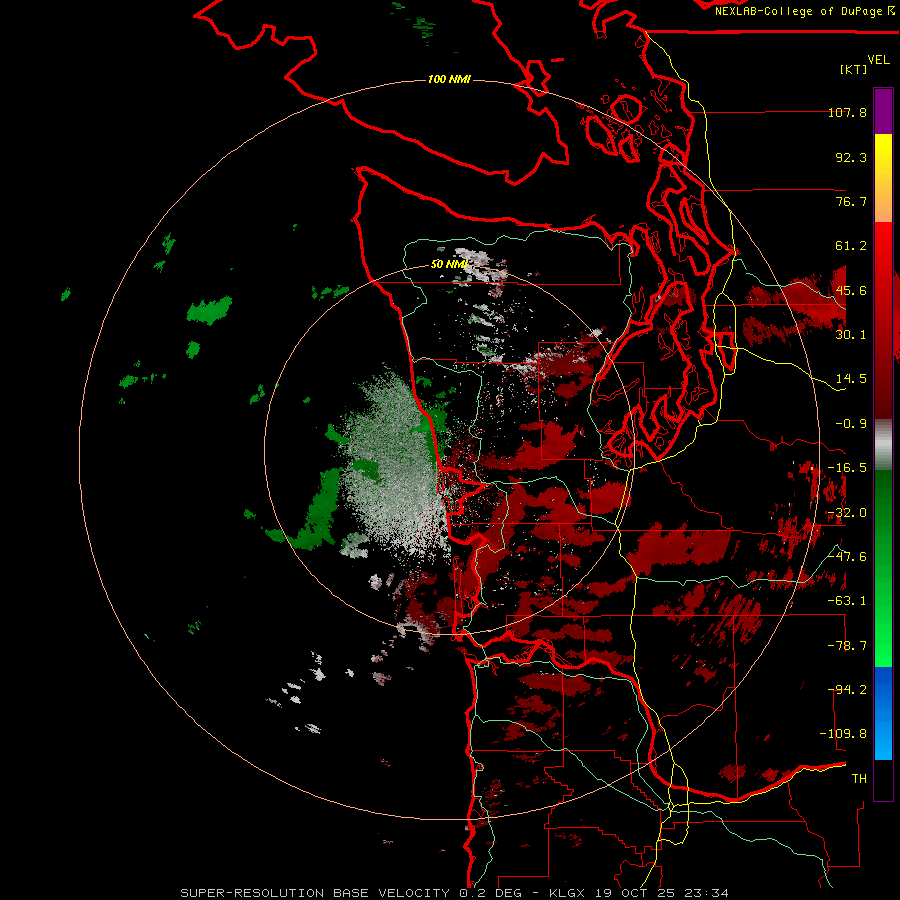Click the 45.6 velocity scale value

coord(851,290)
